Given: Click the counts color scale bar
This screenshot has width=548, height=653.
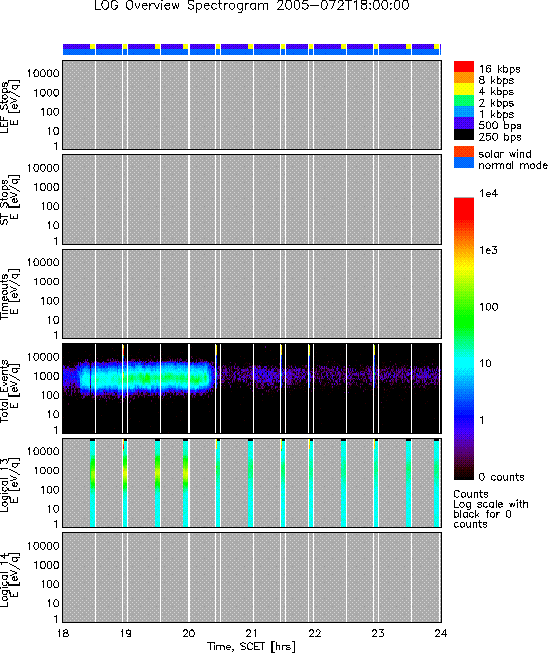Looking at the screenshot, I should tap(464, 339).
